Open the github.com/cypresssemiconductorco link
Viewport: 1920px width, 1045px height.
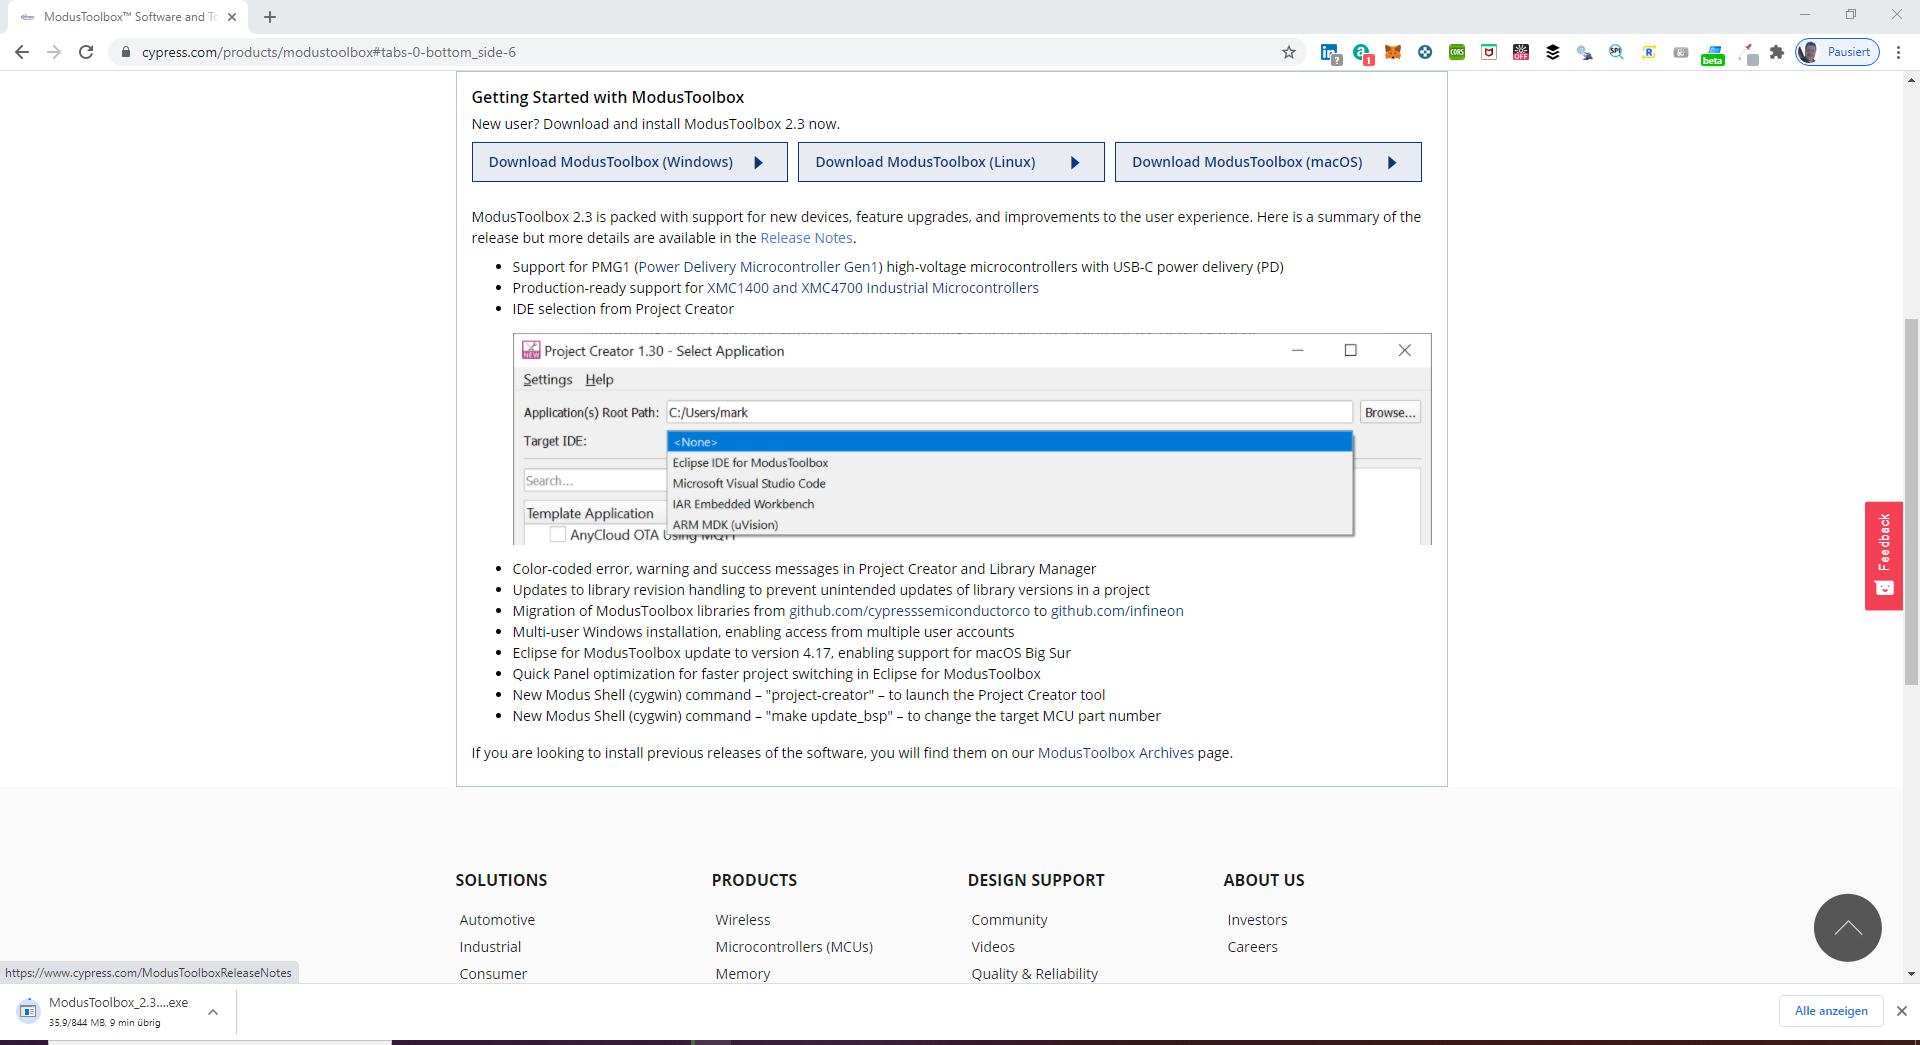(x=909, y=611)
